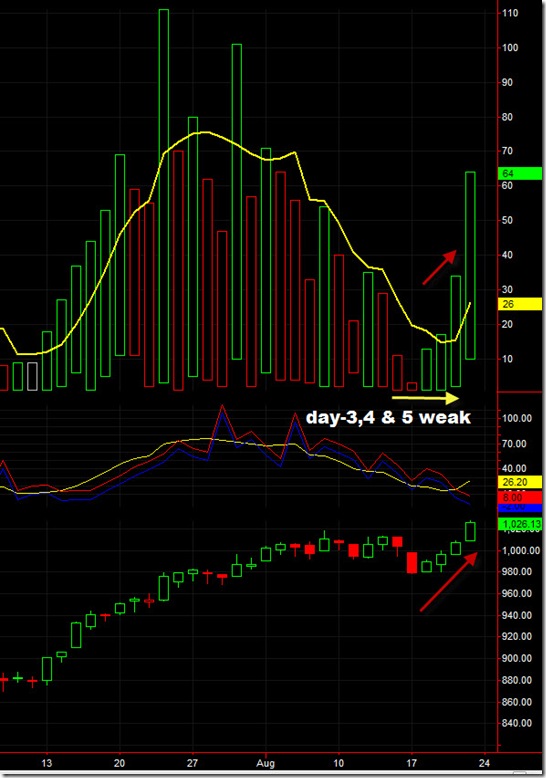
Task: Click the '13' date axis label
Action: 47,763
